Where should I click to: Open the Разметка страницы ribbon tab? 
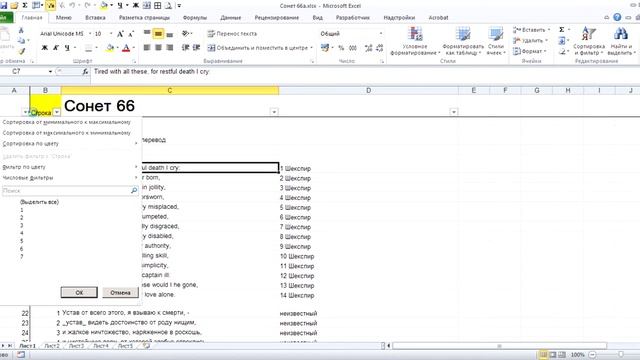coord(144,18)
